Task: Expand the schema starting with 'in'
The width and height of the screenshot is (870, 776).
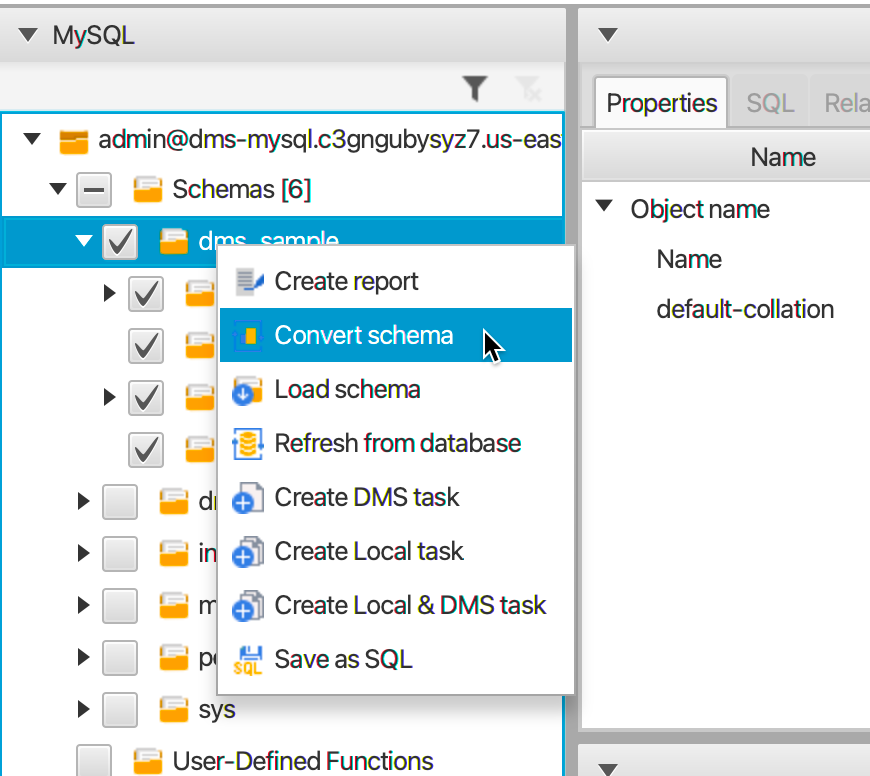Action: point(83,552)
